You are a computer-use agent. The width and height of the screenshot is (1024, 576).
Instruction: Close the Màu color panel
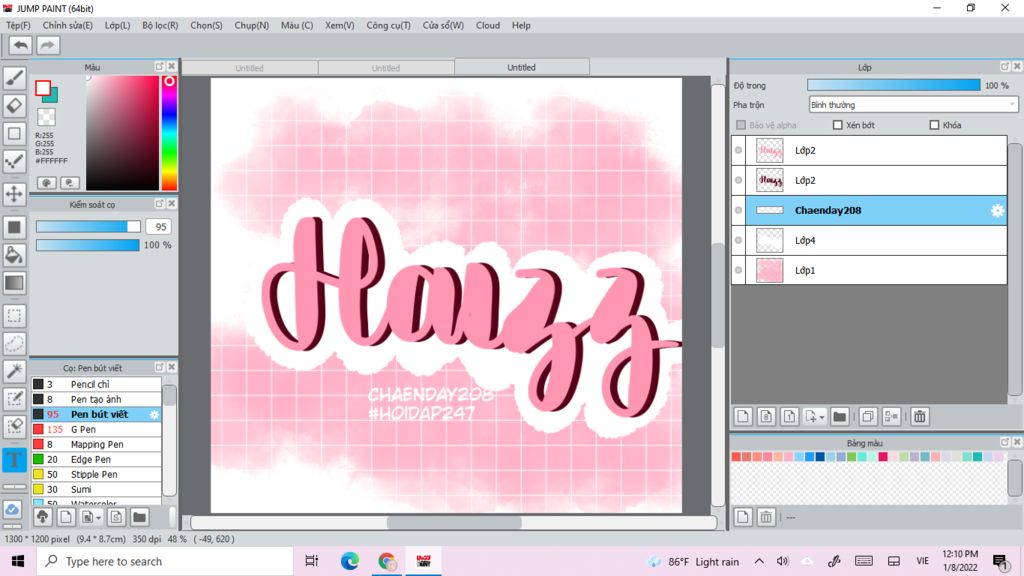(172, 67)
